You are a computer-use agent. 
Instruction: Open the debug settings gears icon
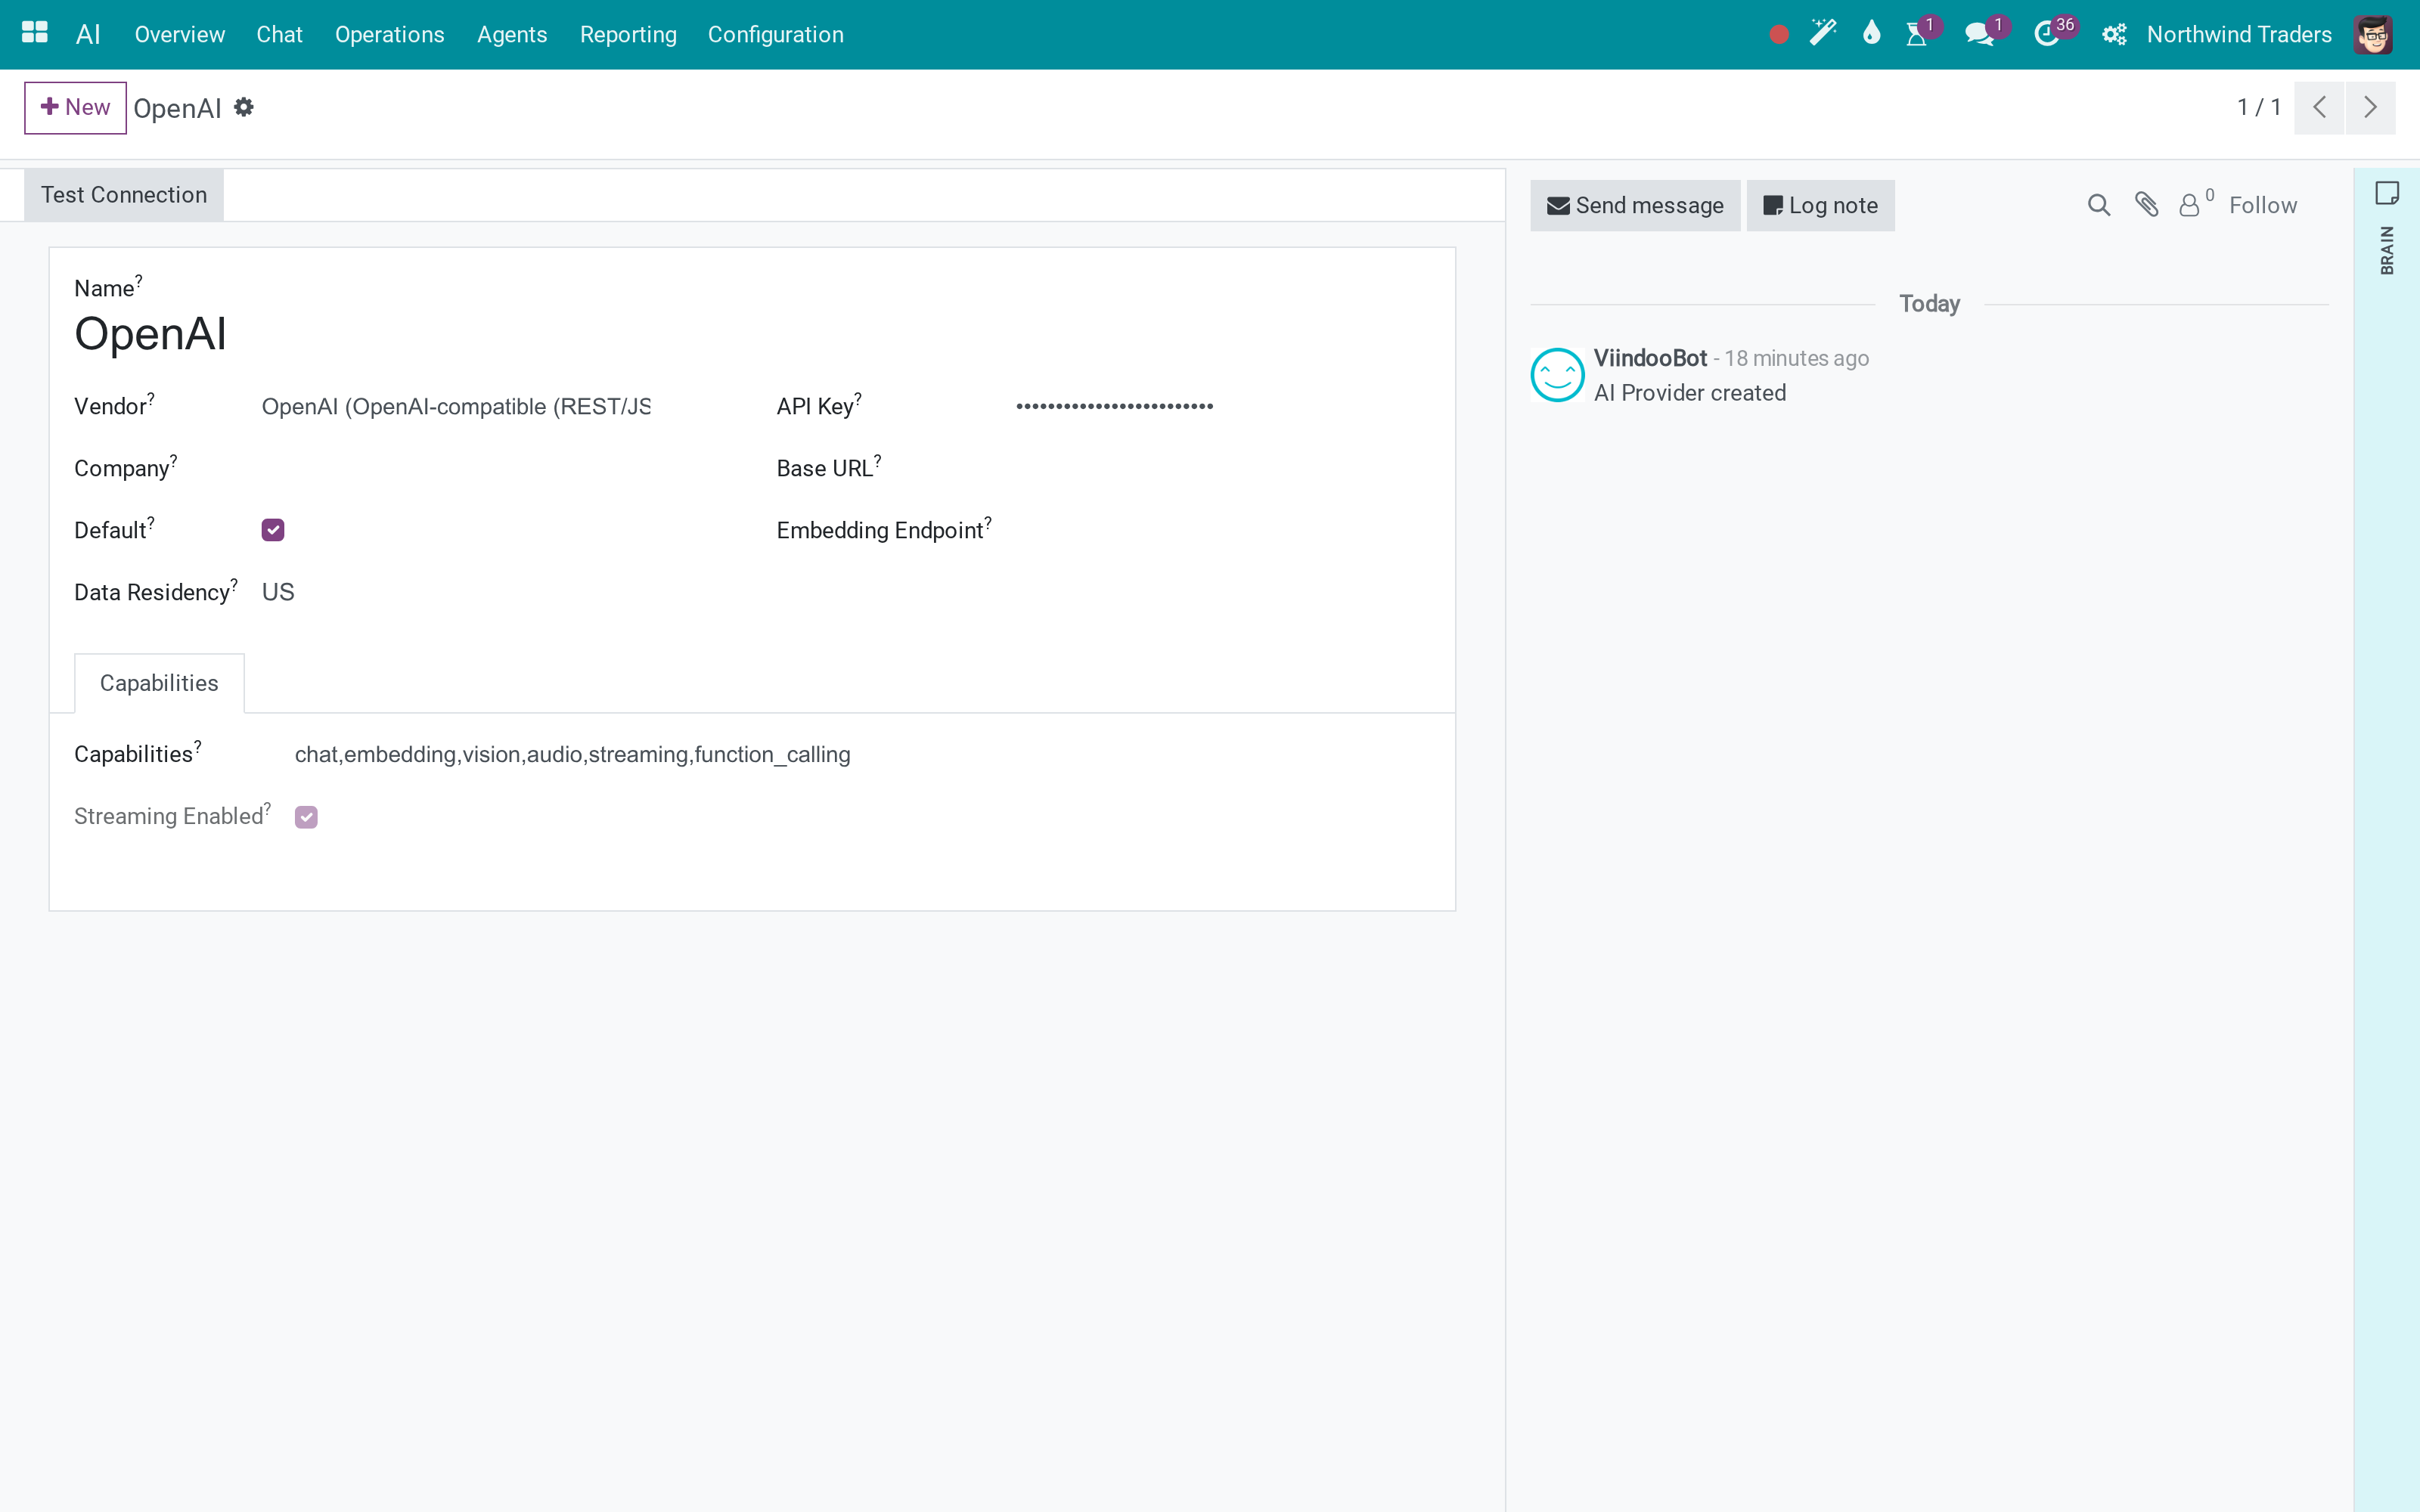[2114, 35]
